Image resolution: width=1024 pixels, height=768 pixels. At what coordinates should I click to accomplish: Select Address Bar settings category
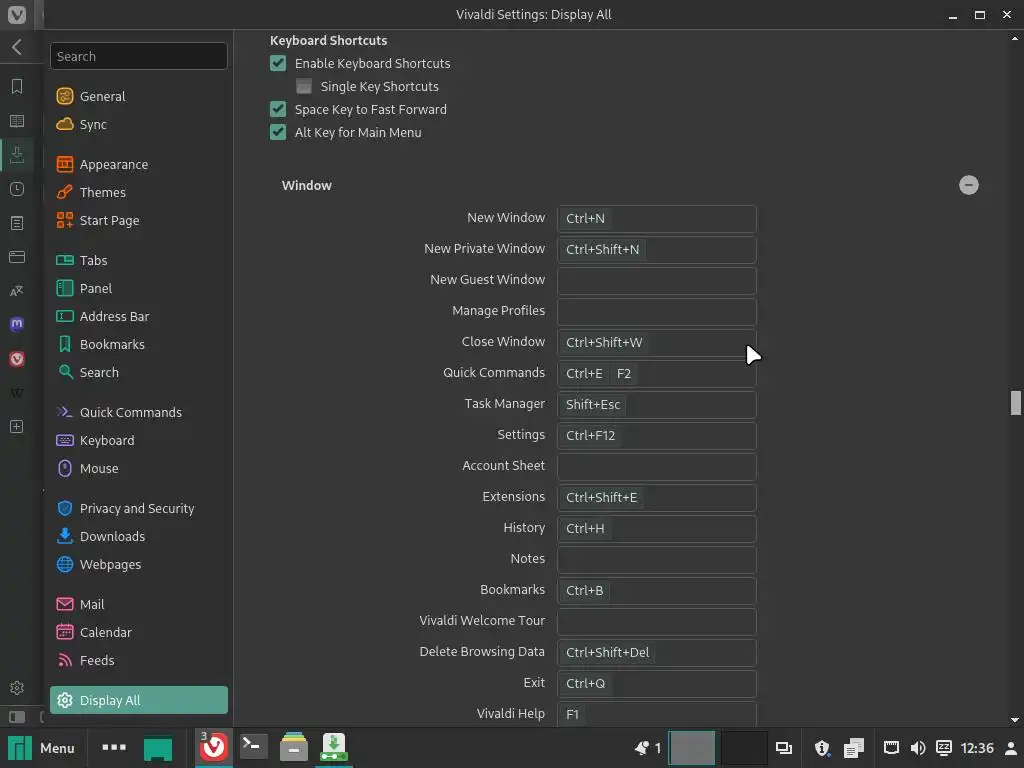[138, 316]
